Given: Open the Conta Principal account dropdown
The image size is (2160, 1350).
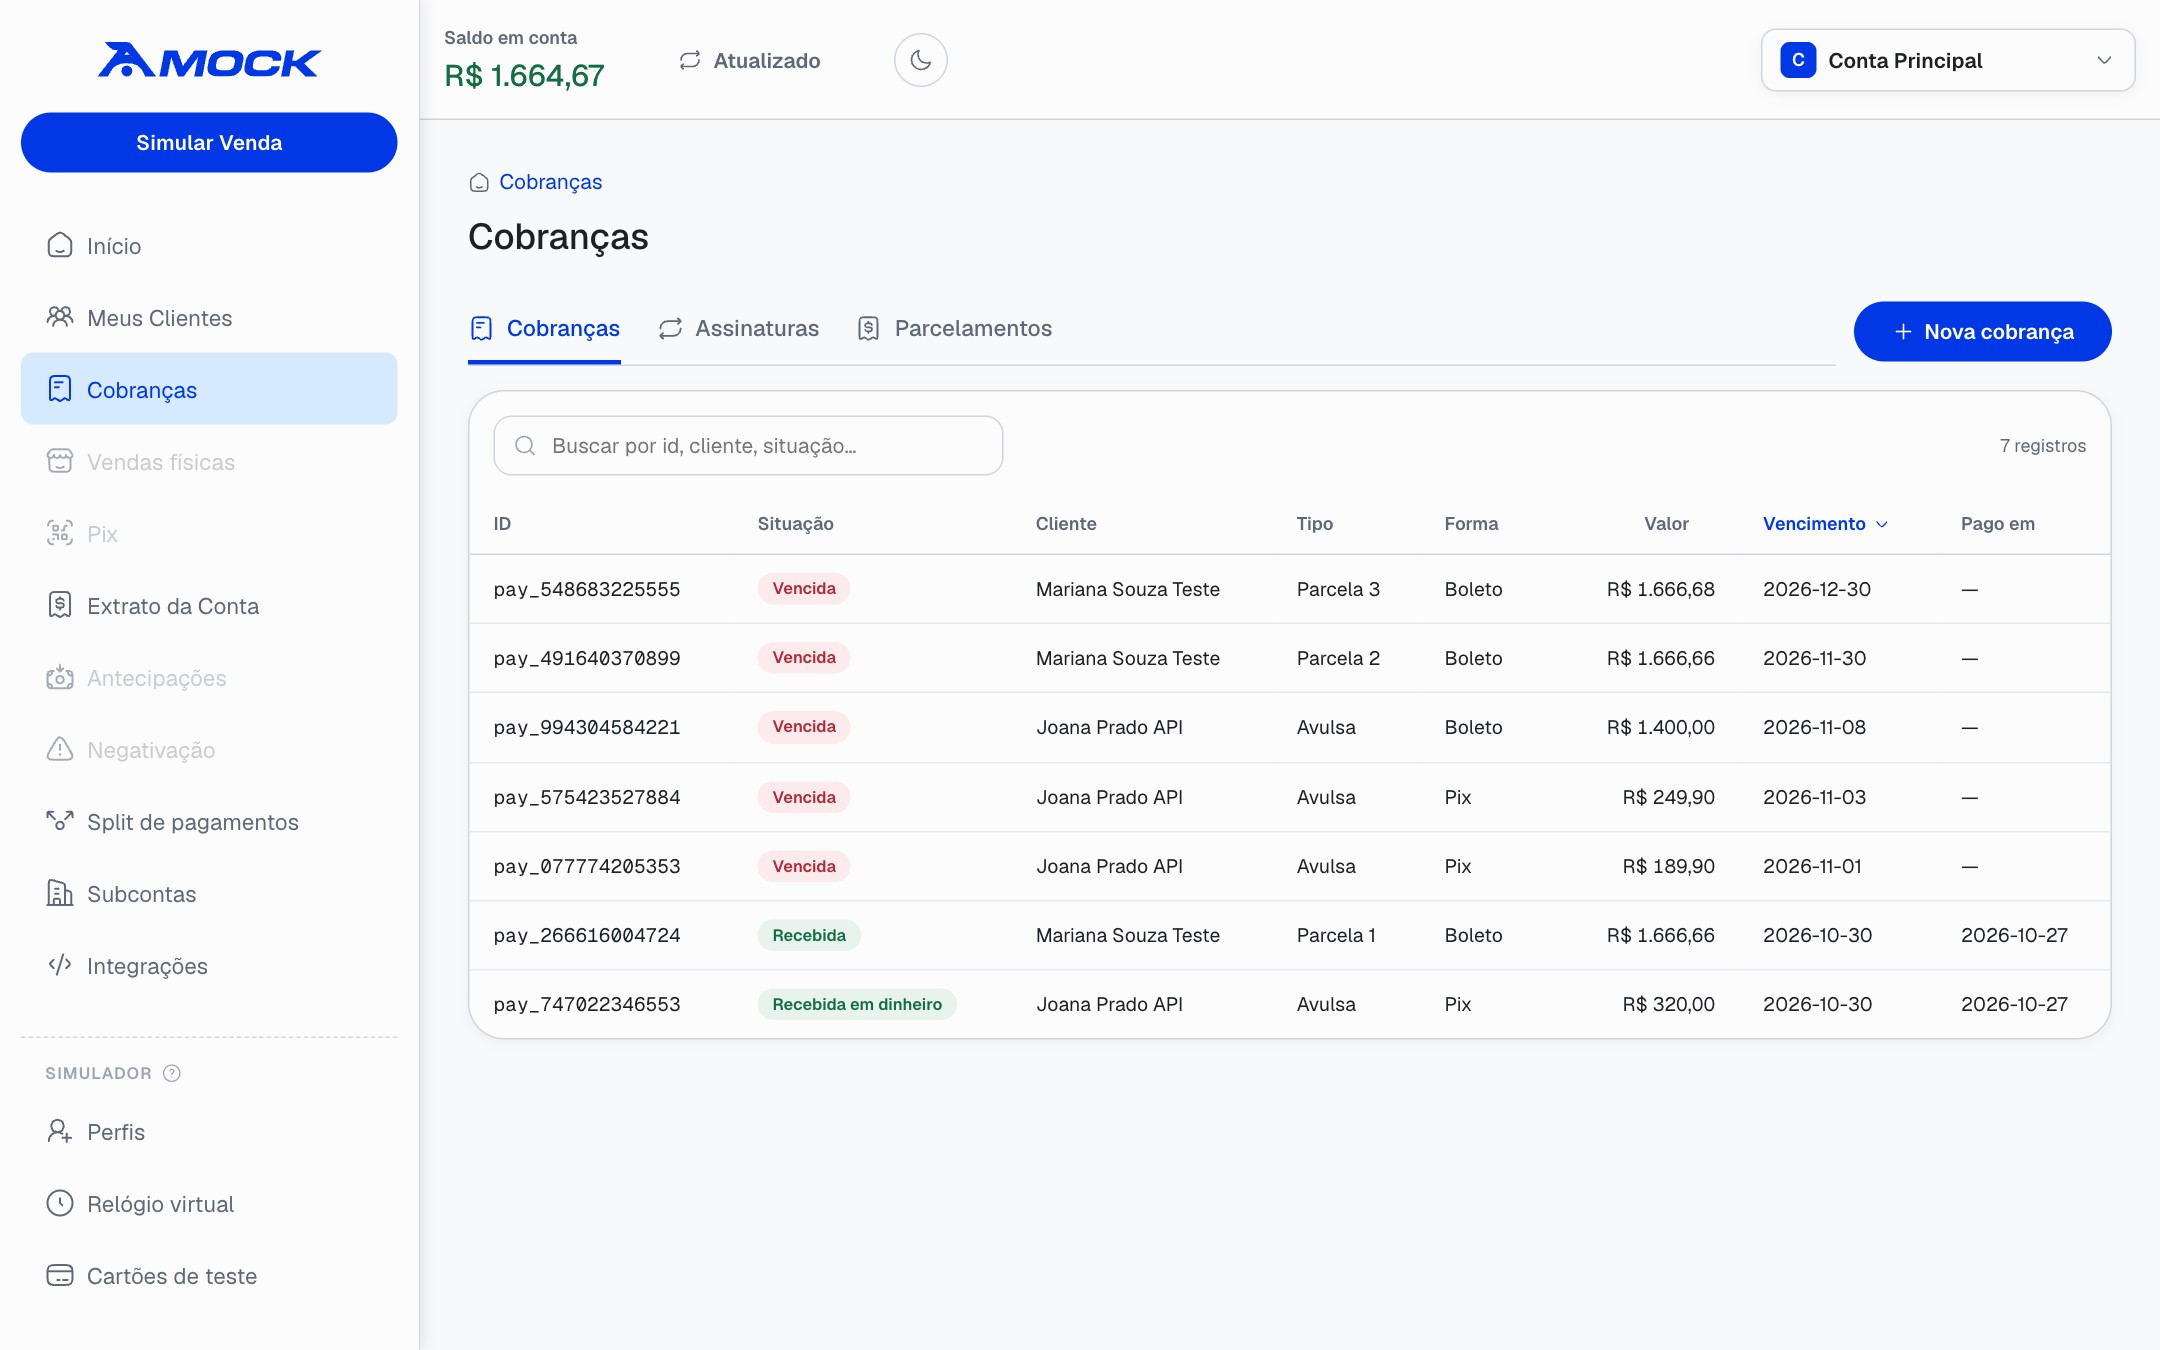Looking at the screenshot, I should tap(1947, 60).
